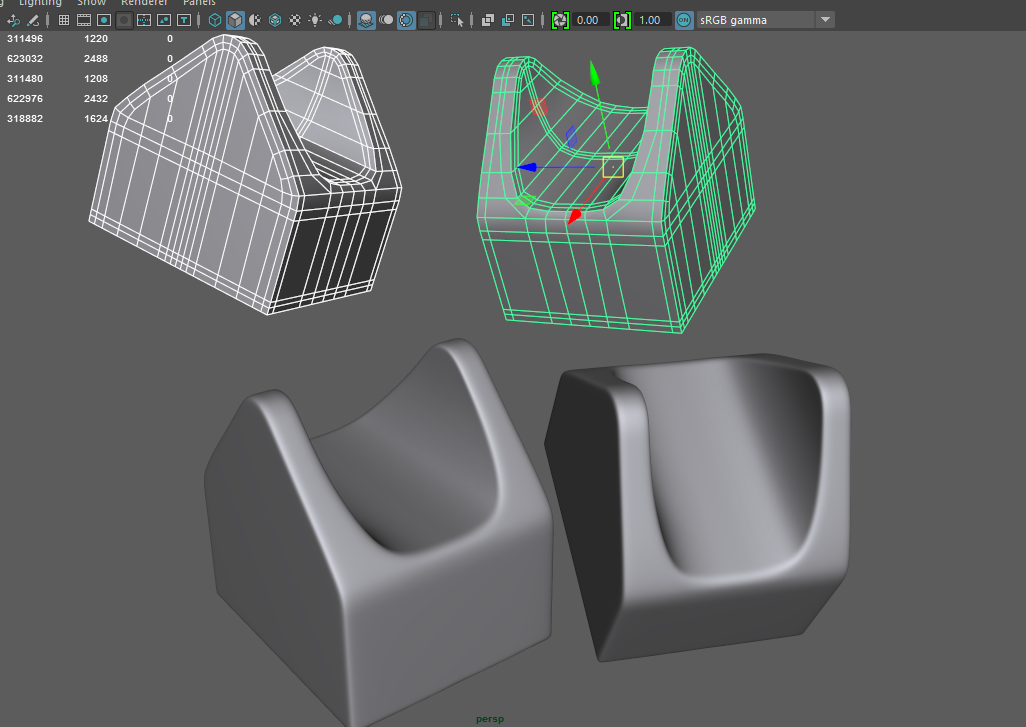Click the red square plane handle
This screenshot has width=1026, height=727.
coord(539,107)
